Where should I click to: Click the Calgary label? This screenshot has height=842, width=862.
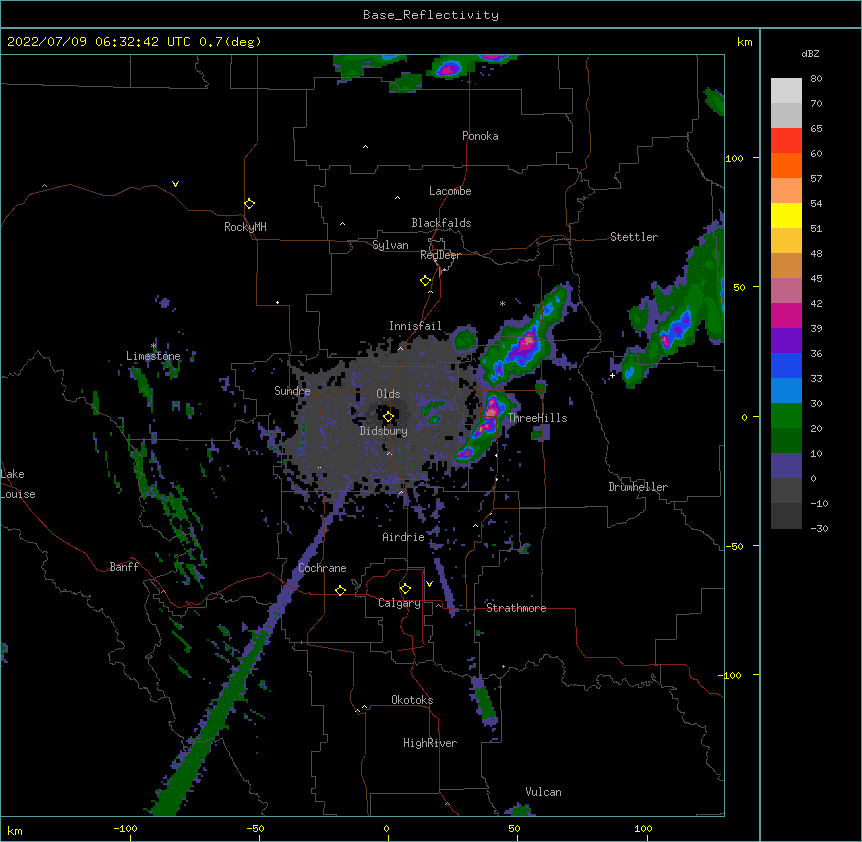(x=399, y=603)
